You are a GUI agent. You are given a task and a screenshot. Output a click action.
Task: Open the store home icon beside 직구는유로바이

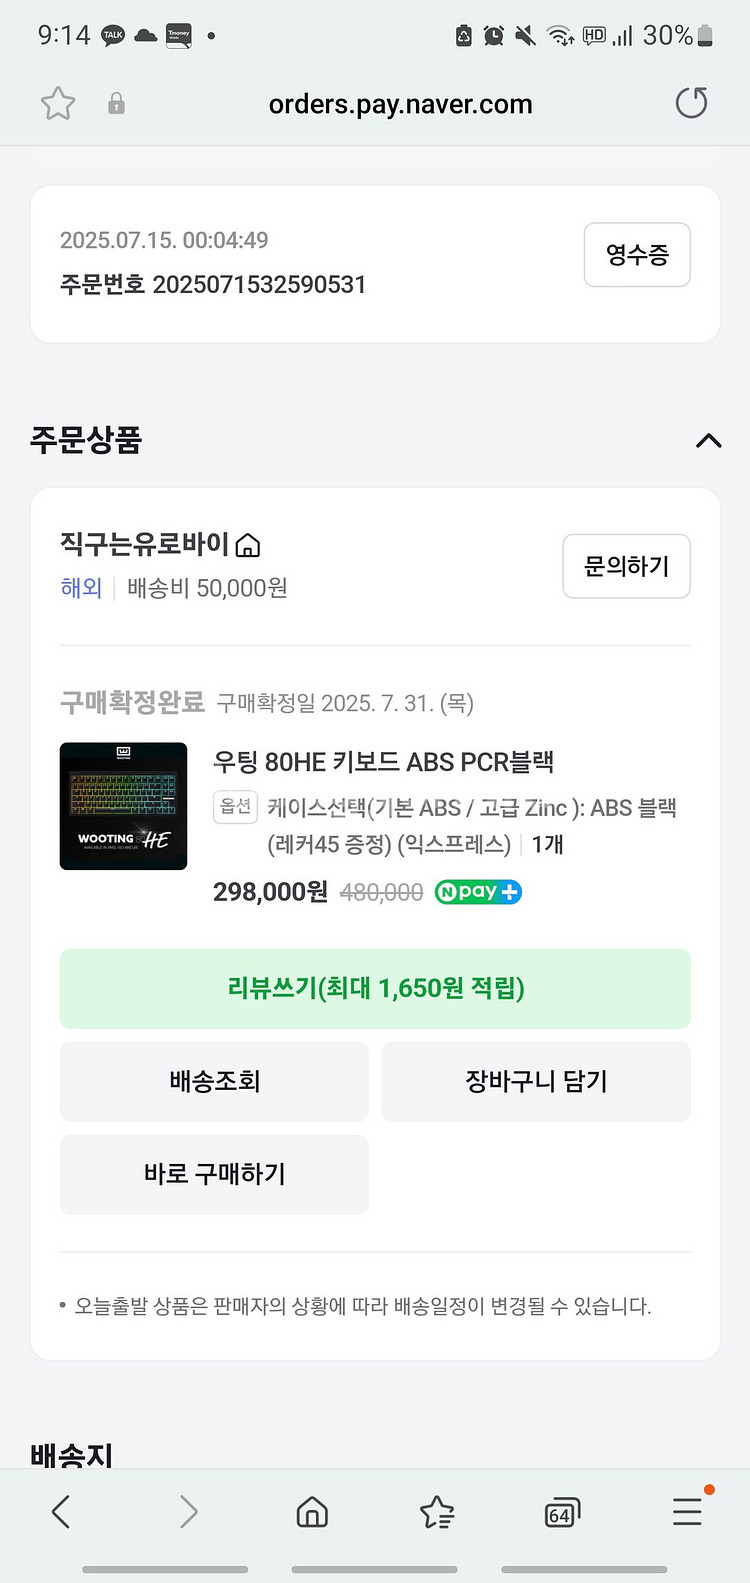tap(248, 545)
